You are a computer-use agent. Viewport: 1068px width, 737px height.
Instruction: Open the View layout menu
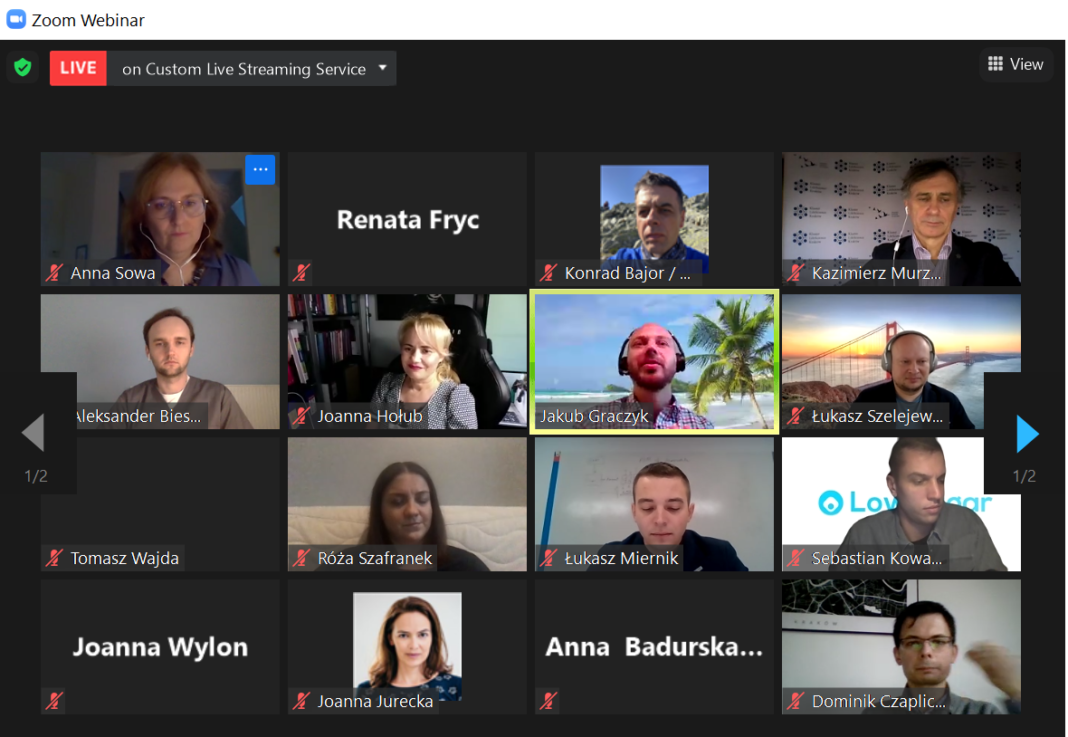1016,64
